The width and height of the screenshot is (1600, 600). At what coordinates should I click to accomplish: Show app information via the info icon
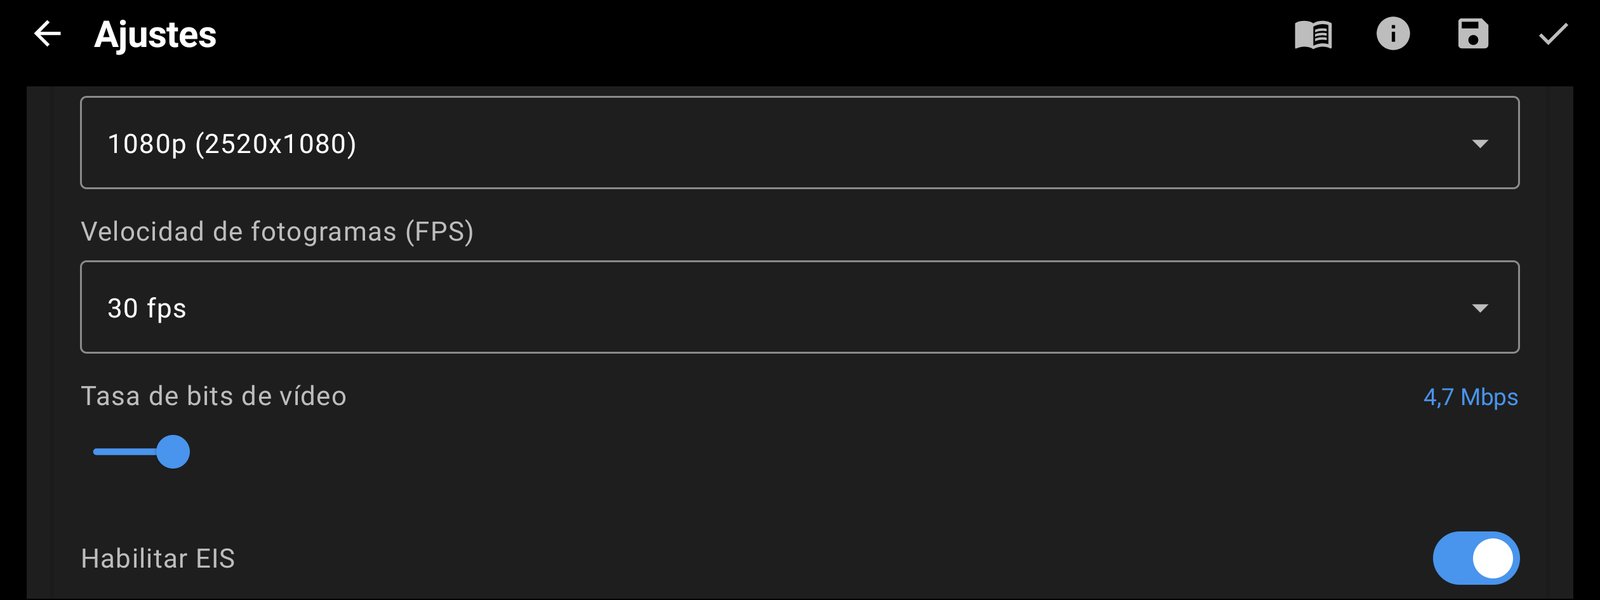pyautogui.click(x=1393, y=34)
